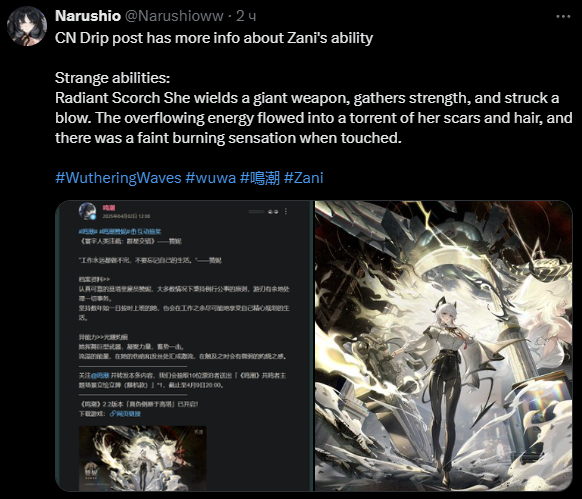
Task: Click the small Zani thumbnail inside the Weibo post
Action: click(x=143, y=458)
